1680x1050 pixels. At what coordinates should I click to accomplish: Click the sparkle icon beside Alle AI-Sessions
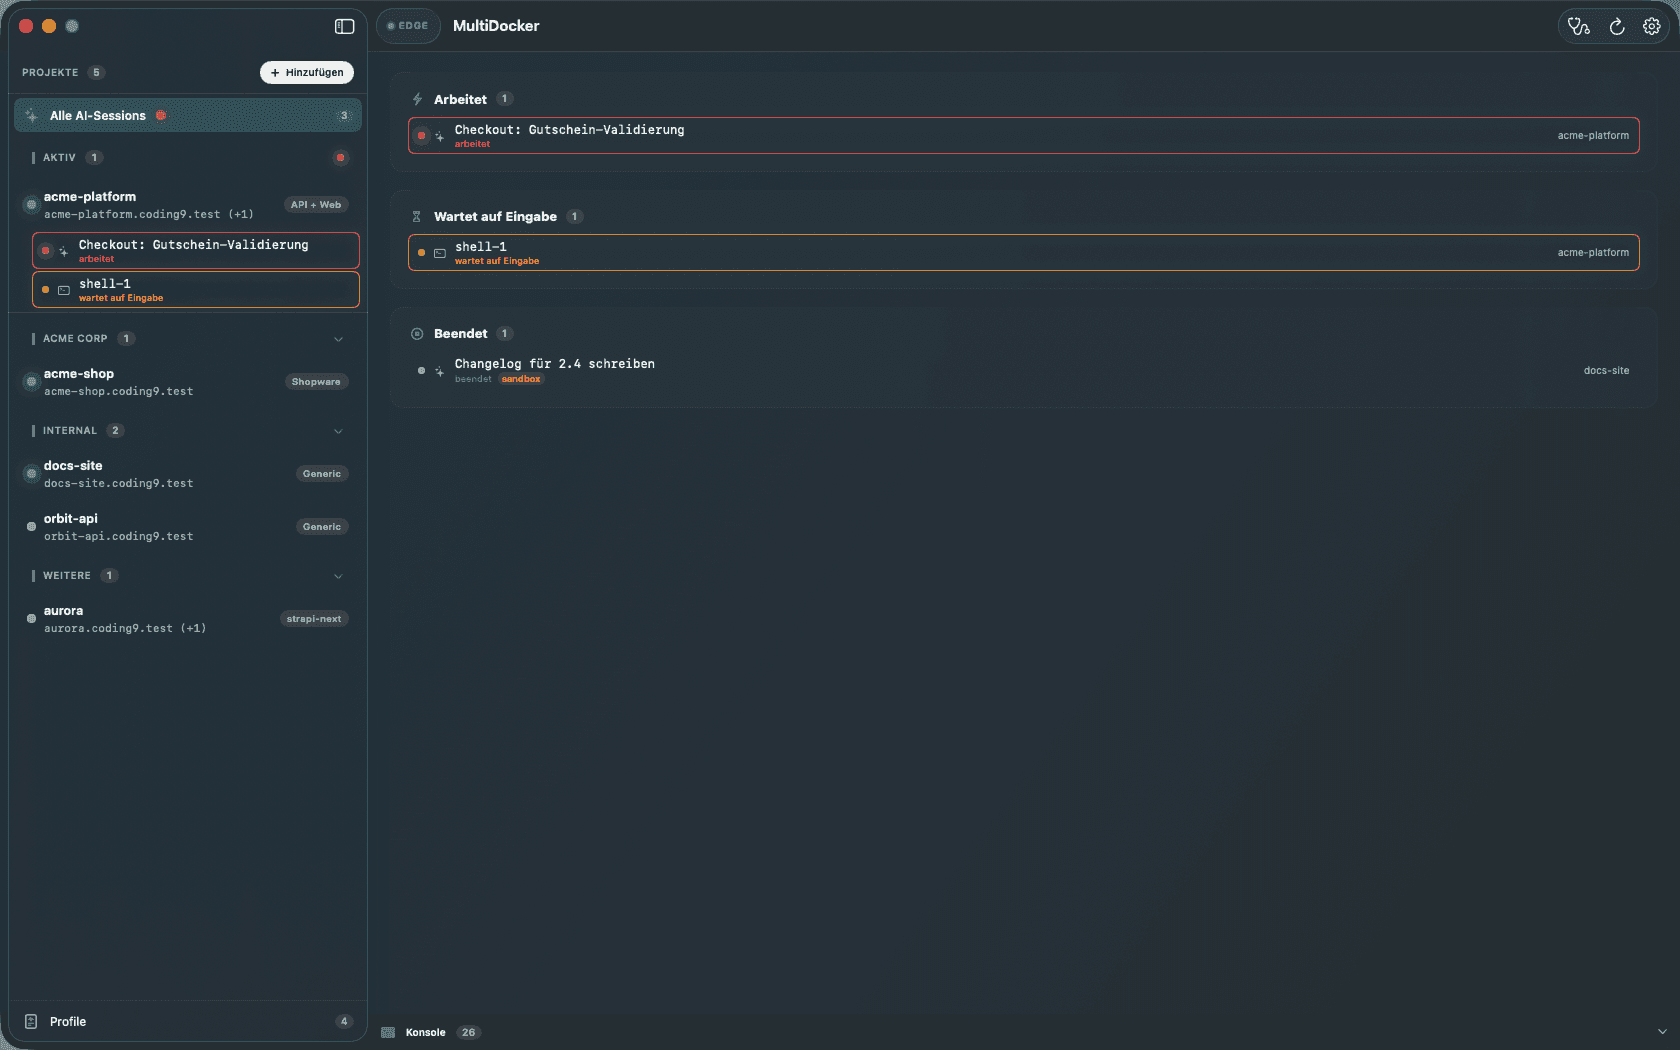coord(32,116)
